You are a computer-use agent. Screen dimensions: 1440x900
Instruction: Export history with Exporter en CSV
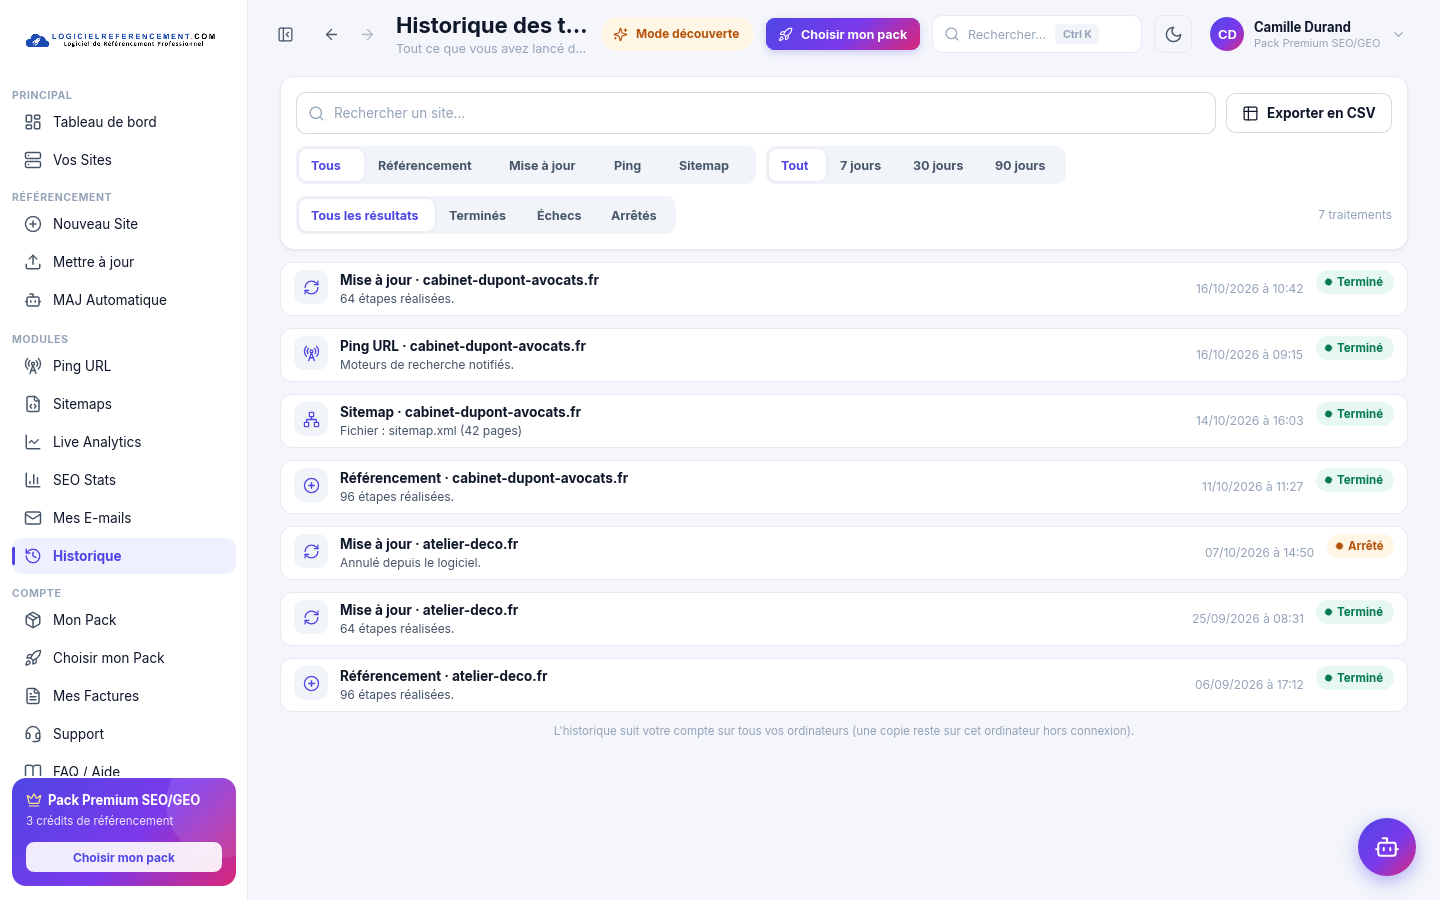(1308, 113)
